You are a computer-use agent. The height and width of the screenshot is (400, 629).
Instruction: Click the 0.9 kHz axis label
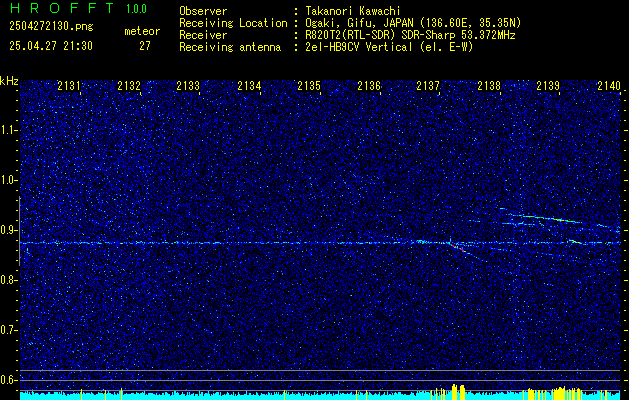coord(8,230)
